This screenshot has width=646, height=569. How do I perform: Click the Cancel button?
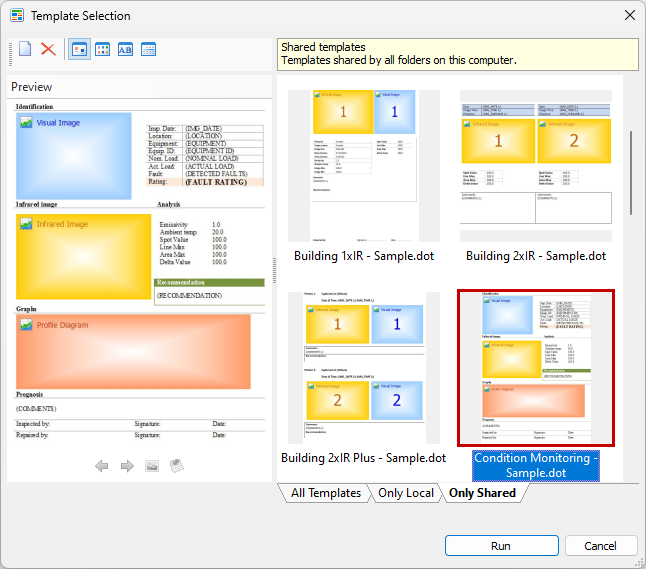[601, 546]
